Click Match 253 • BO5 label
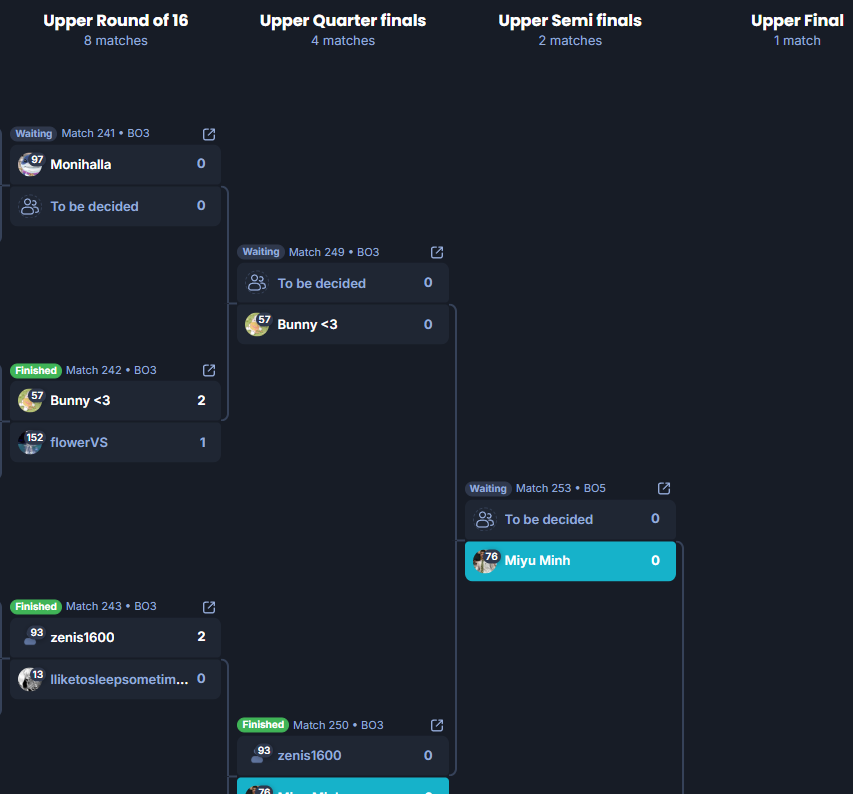 click(x=561, y=488)
